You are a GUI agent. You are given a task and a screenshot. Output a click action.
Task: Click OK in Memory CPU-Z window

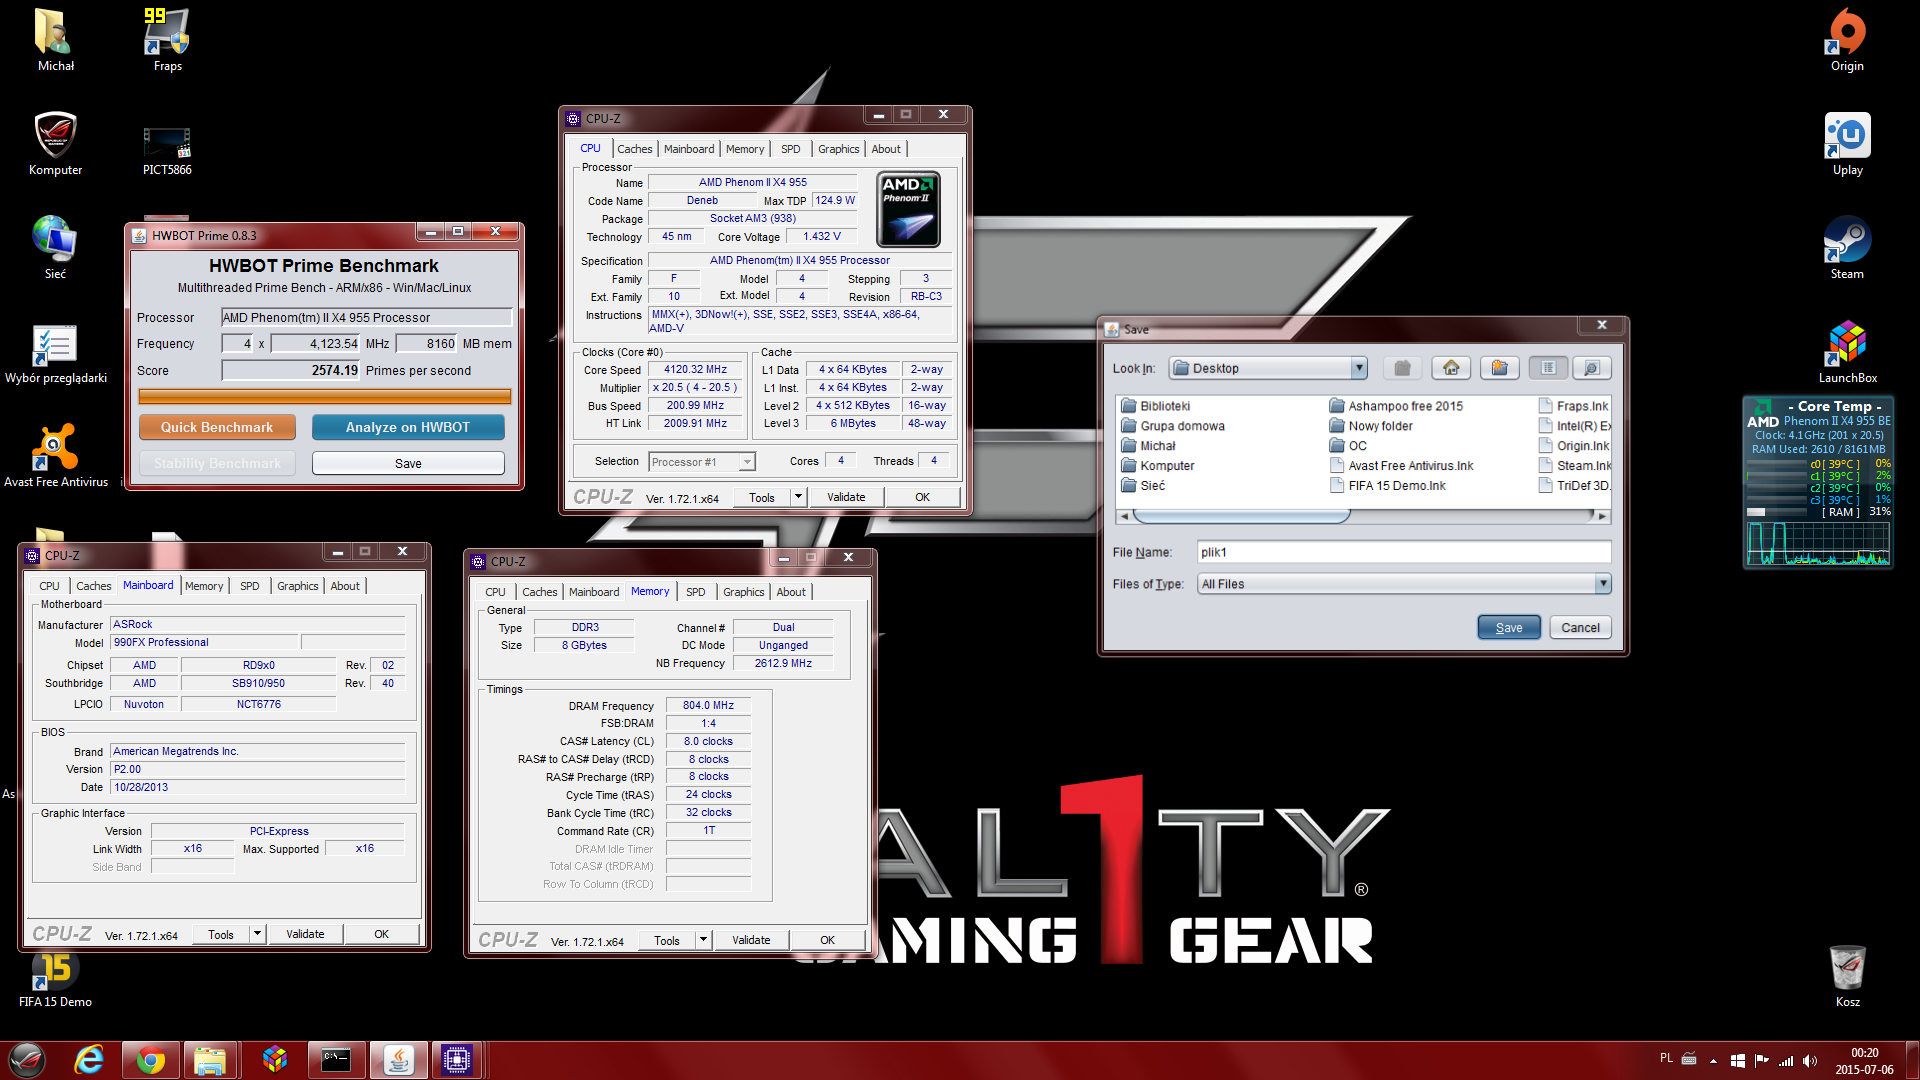pyautogui.click(x=827, y=940)
